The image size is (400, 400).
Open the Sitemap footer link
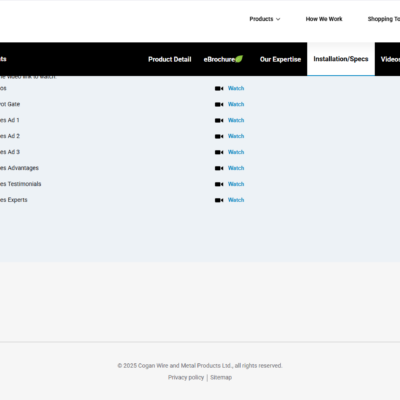221,377
